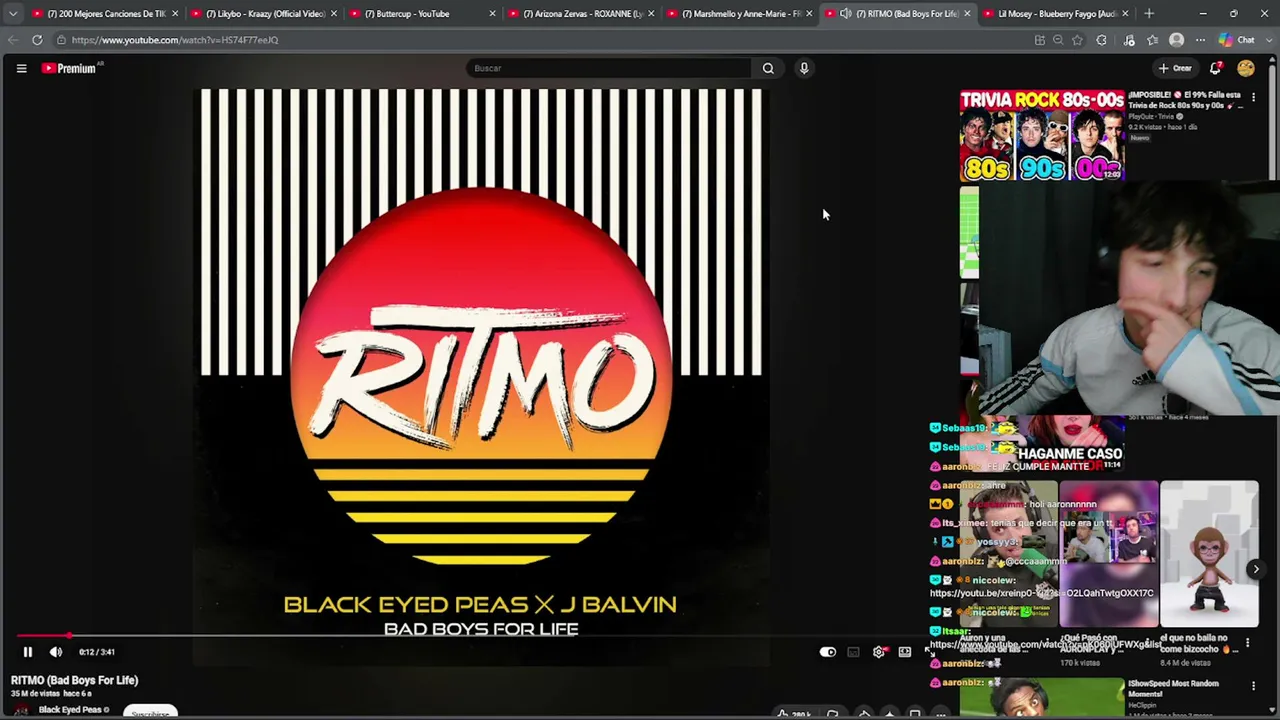Open options for the Trivia Rock video
Viewport: 1280px width, 720px height.
pyautogui.click(x=1253, y=97)
